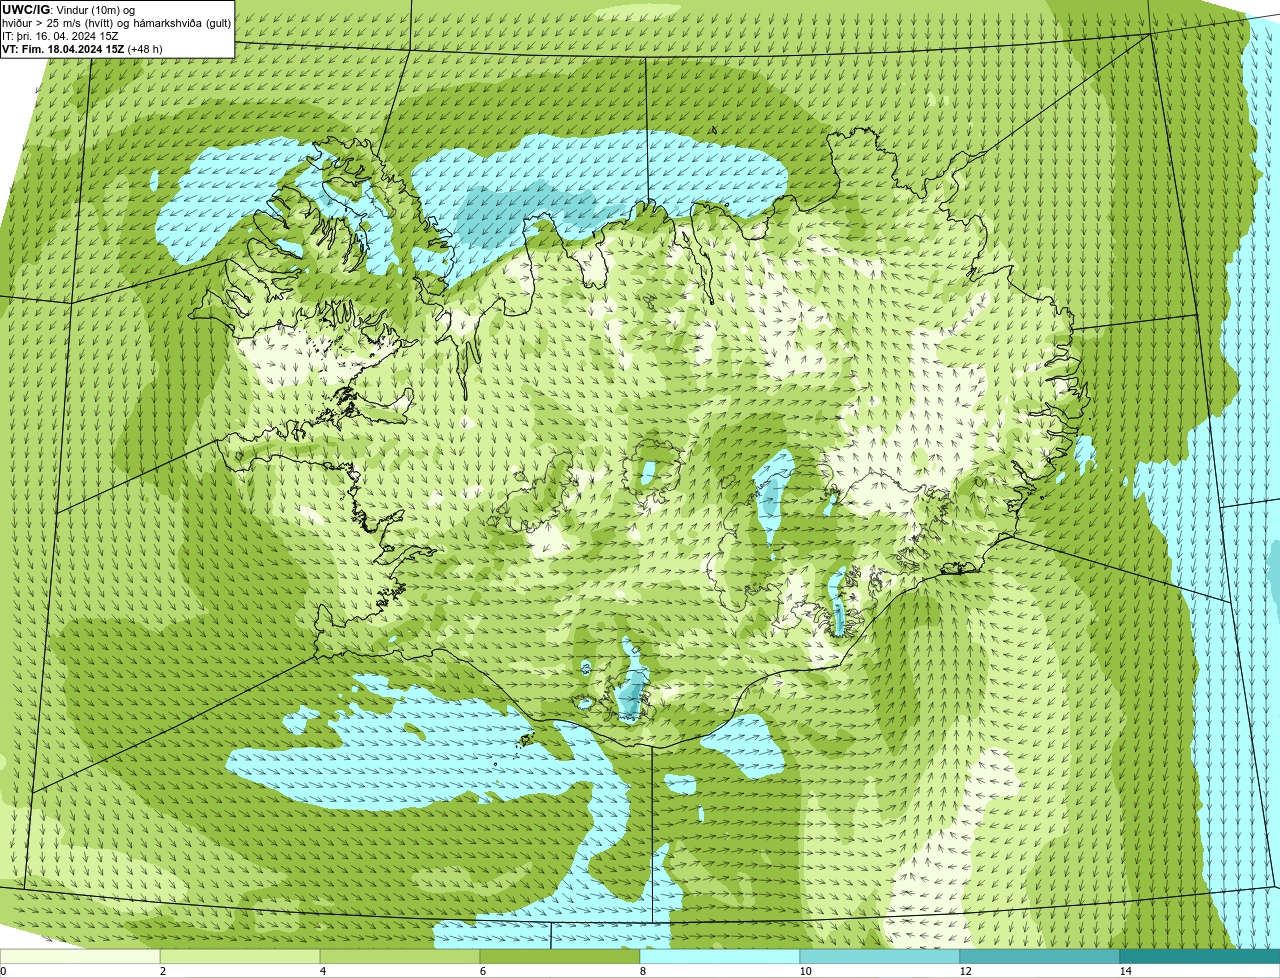Click the legend scale label "12"
This screenshot has width=1280, height=978.
pos(965,971)
